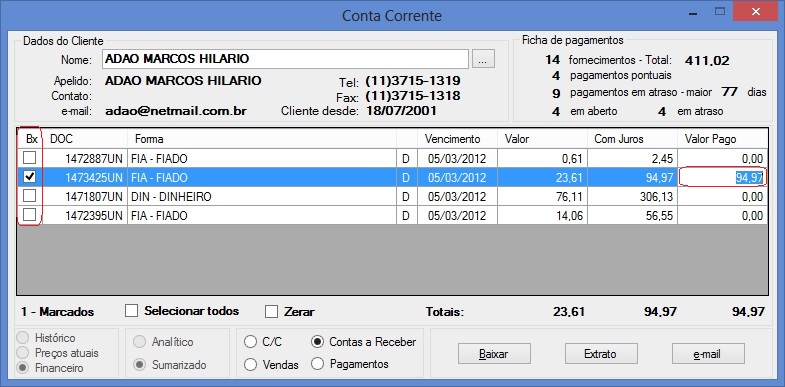Check the Bx box for document 1471807UN
The height and width of the screenshot is (387, 785).
pyautogui.click(x=30, y=196)
